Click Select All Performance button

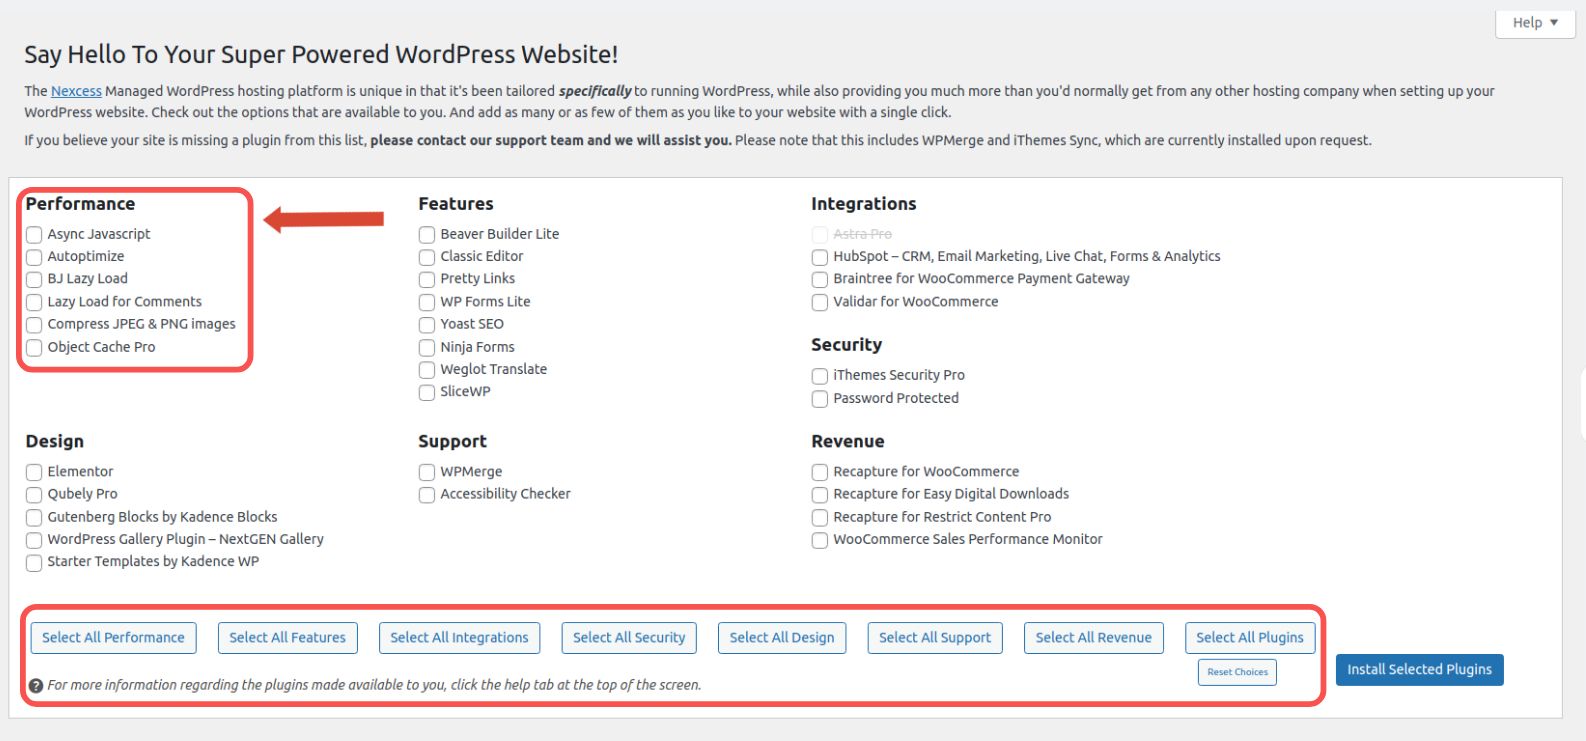(113, 638)
